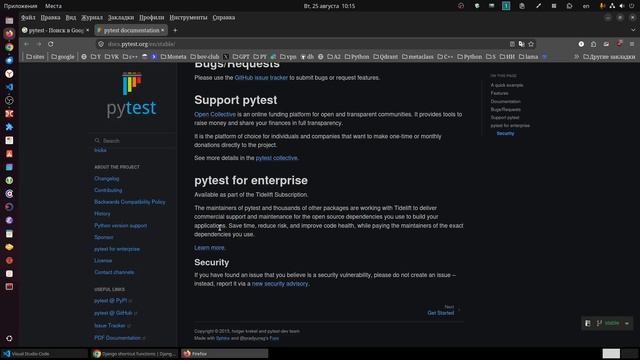Show more bookmarks with the chevron
Image resolution: width=640 pixels, height=360 pixels.
coord(576,57)
